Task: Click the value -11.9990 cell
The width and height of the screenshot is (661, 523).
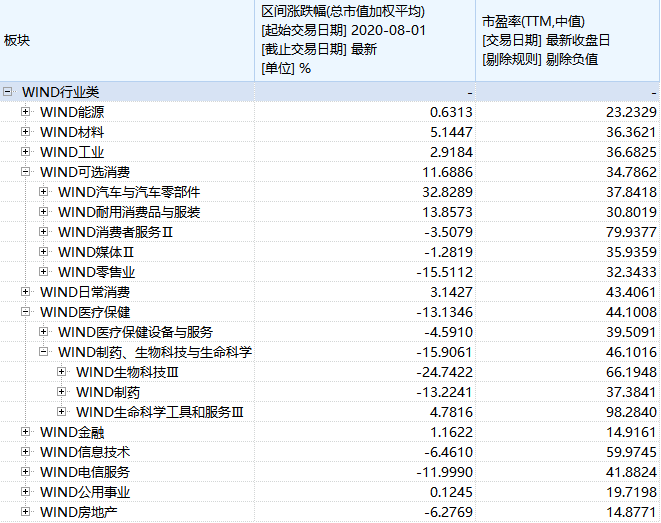Action: [365, 472]
